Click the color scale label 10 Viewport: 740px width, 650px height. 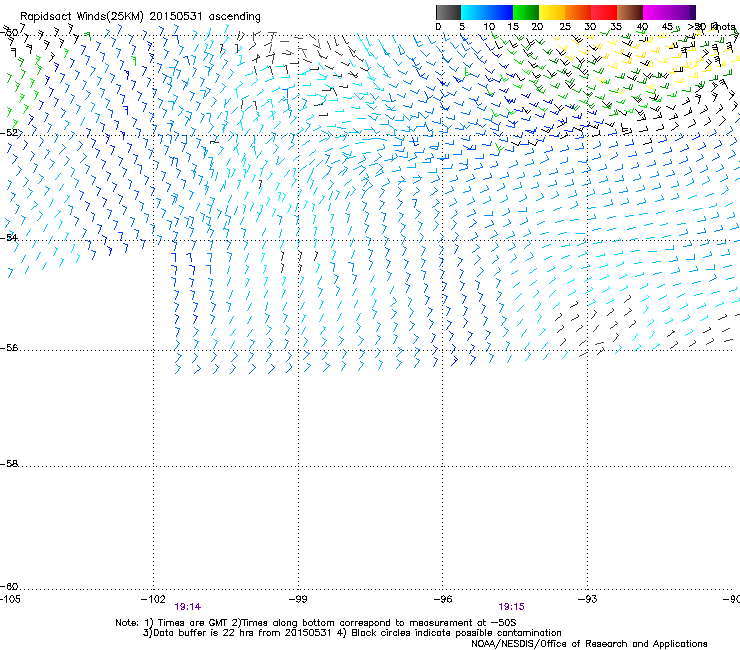tap(489, 27)
